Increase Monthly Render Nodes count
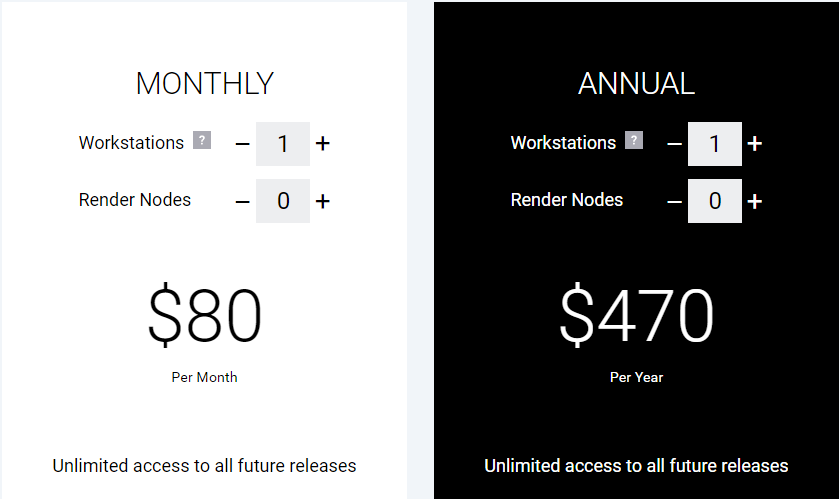This screenshot has width=840, height=499. click(x=322, y=202)
